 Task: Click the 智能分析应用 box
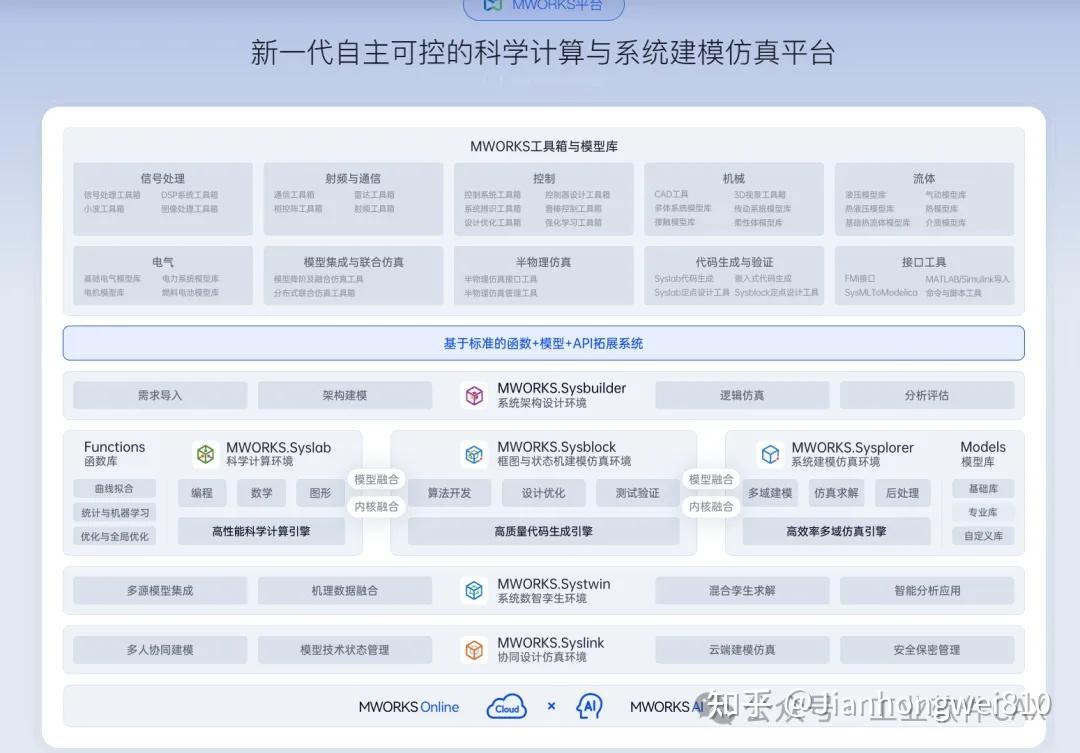click(926, 590)
